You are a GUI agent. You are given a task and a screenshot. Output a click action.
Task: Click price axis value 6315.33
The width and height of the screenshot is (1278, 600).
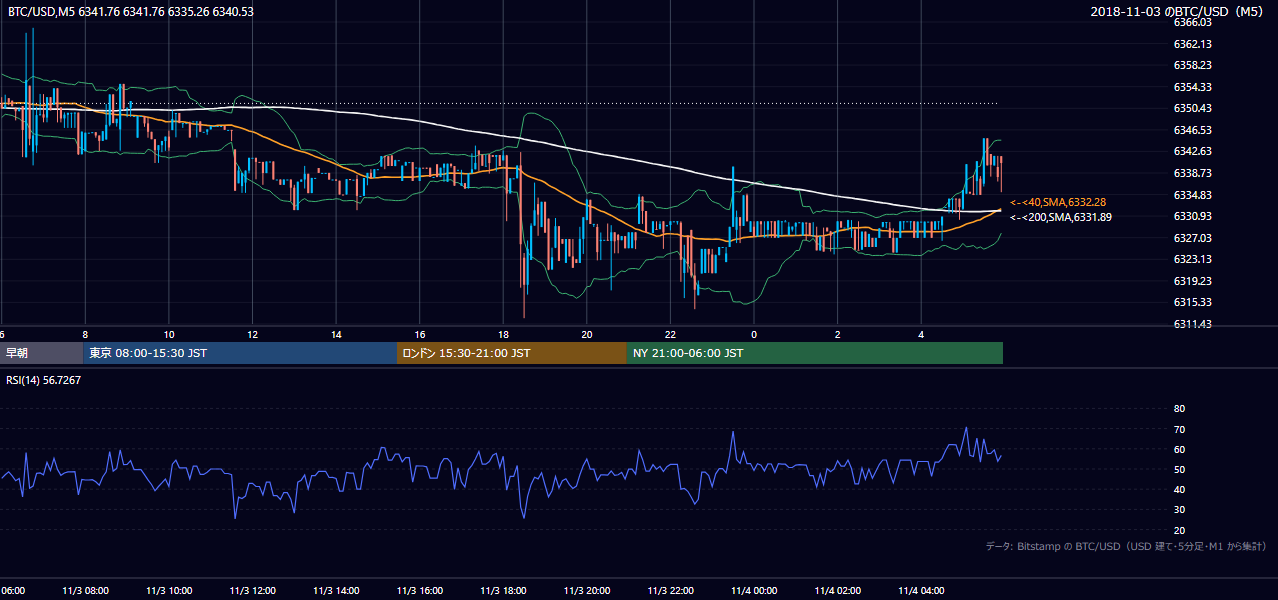(1192, 302)
